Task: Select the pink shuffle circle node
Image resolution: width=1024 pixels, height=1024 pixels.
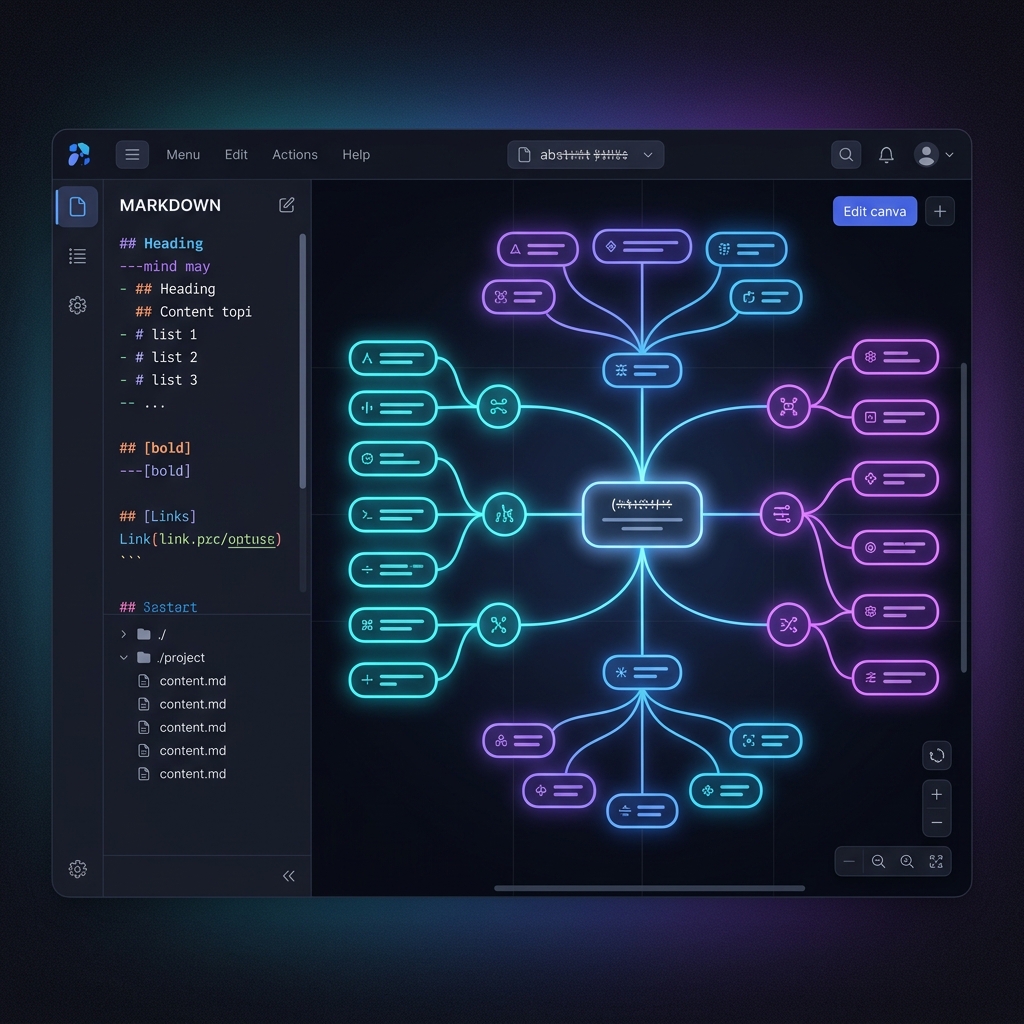Action: (788, 625)
